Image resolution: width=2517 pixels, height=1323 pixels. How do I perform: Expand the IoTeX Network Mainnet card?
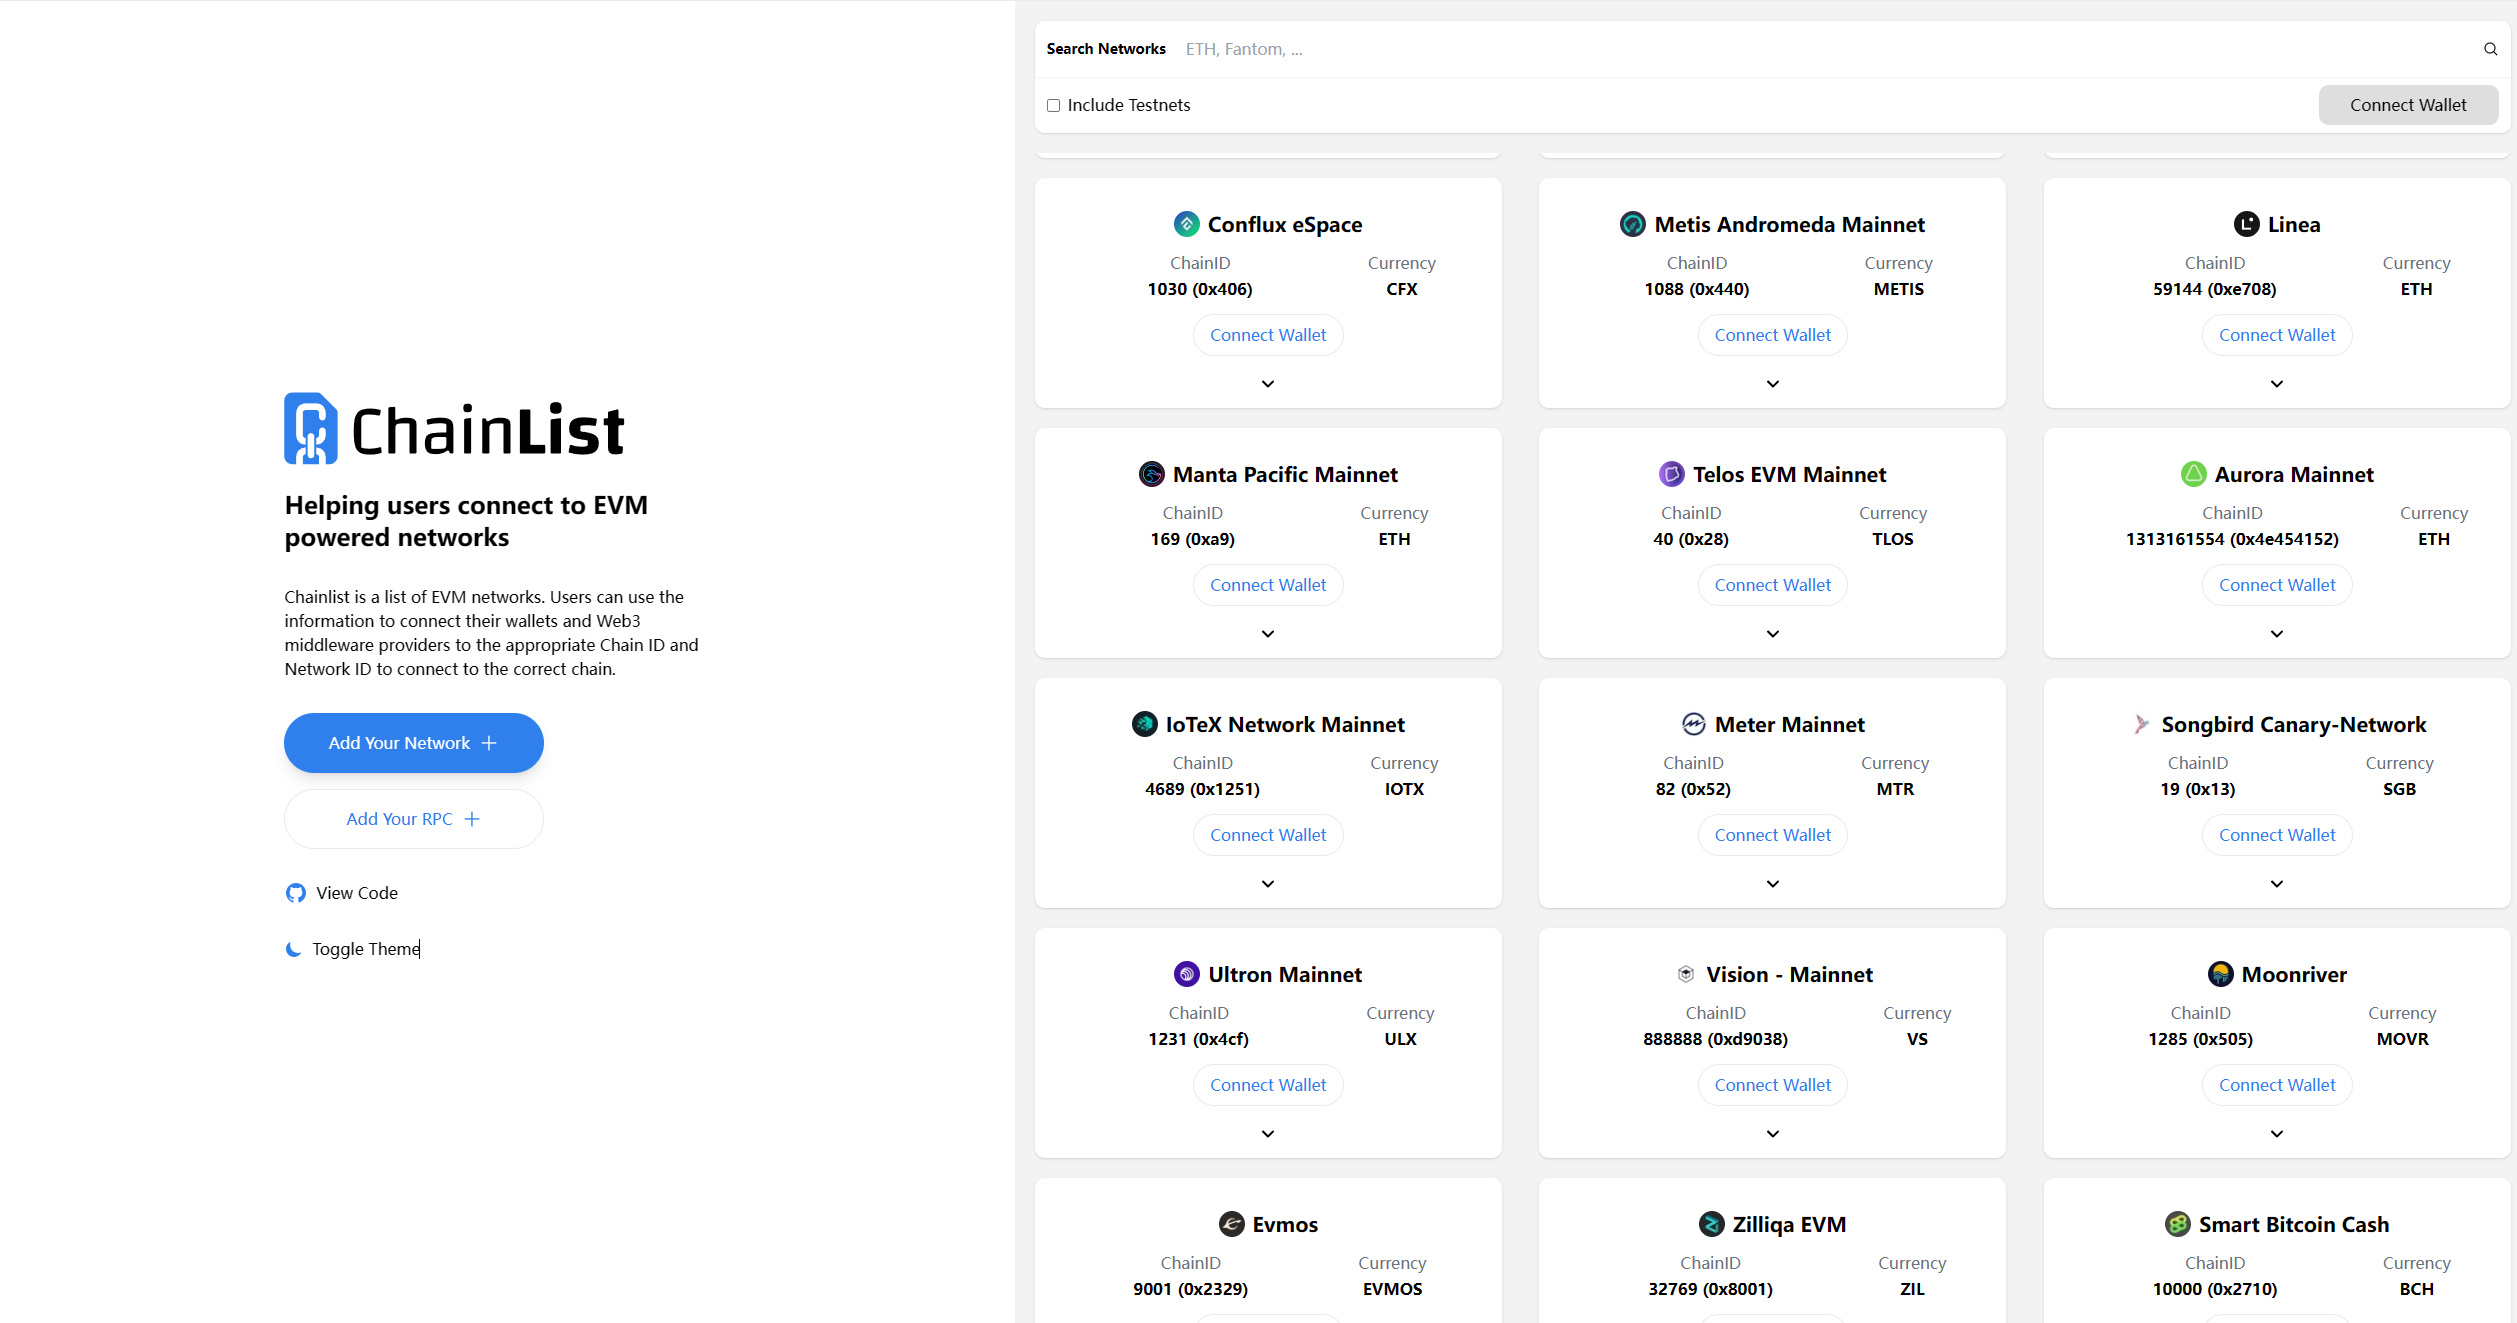[1268, 884]
